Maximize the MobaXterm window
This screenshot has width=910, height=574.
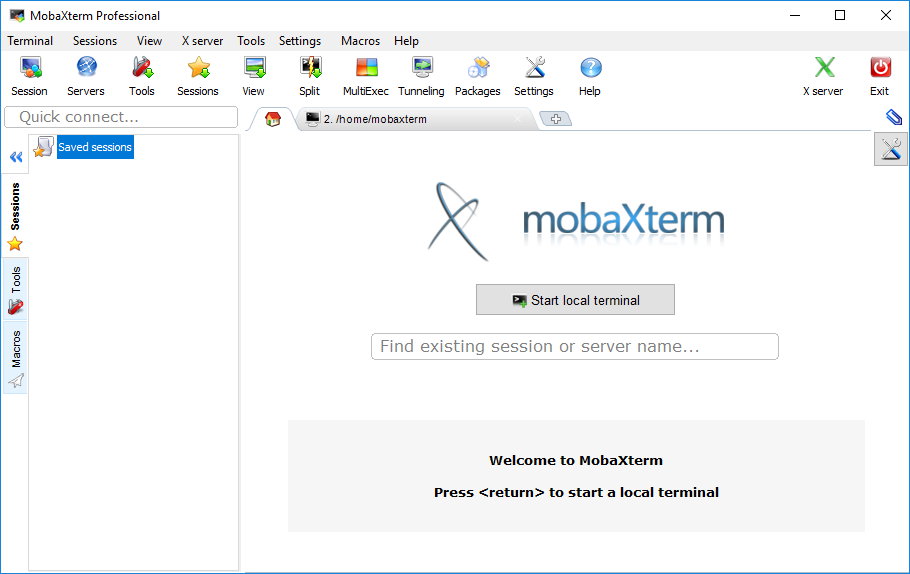coord(840,15)
